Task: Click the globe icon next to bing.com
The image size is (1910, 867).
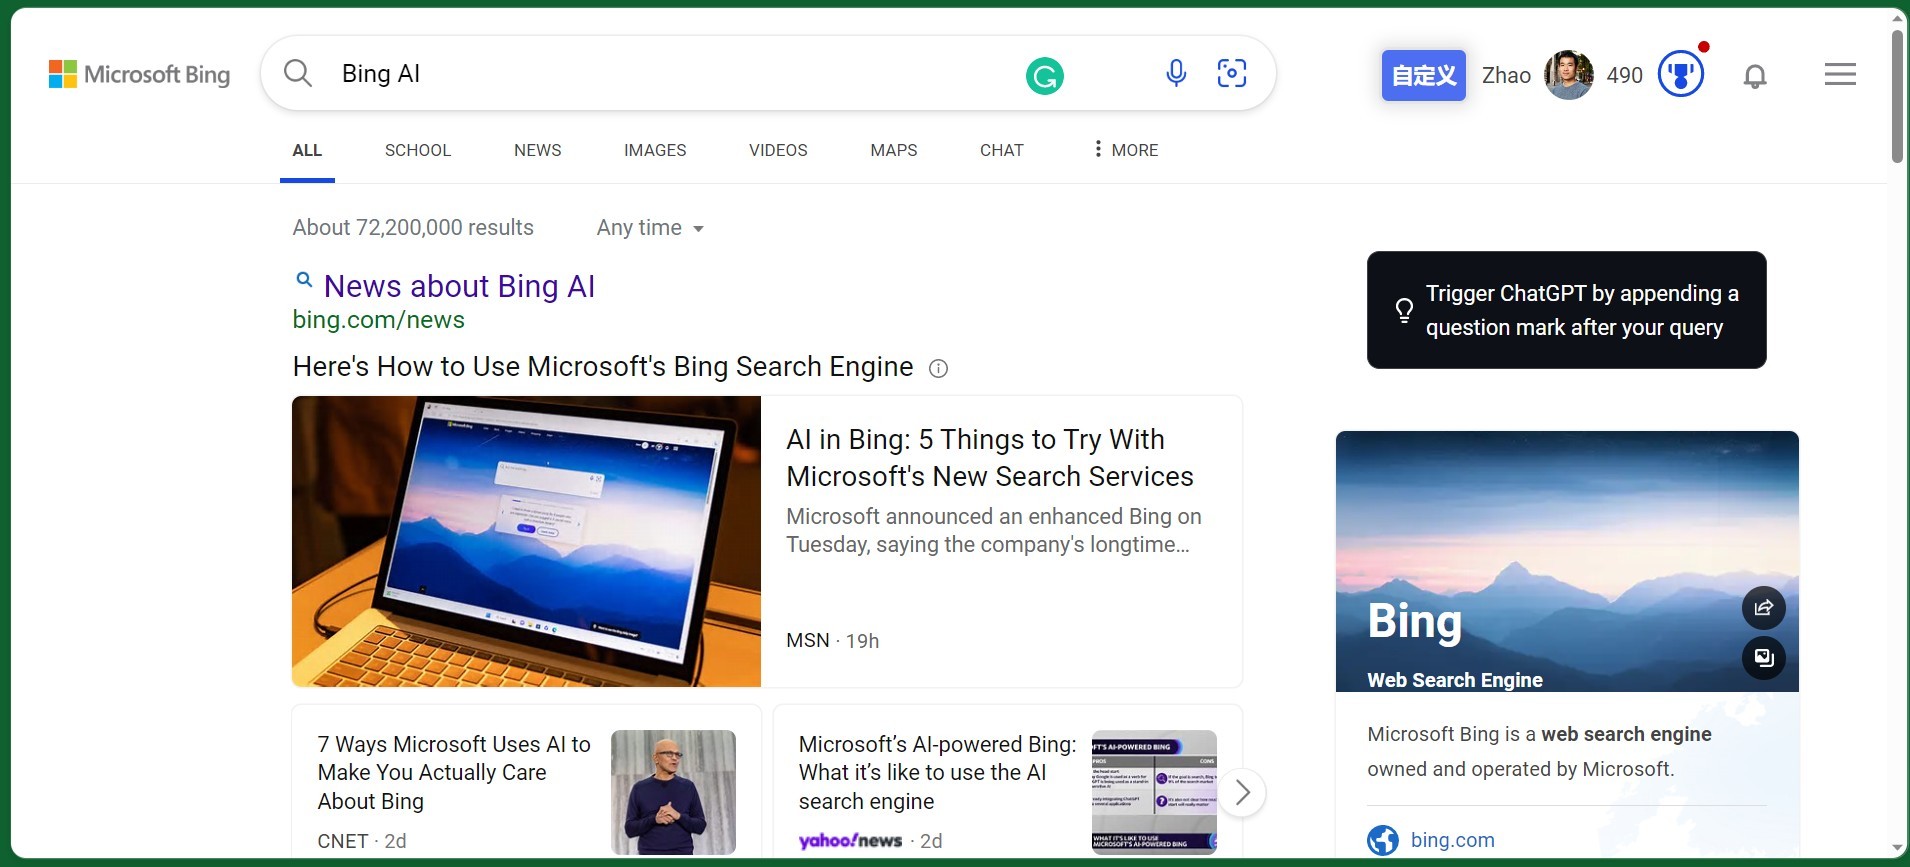Action: 1383,840
